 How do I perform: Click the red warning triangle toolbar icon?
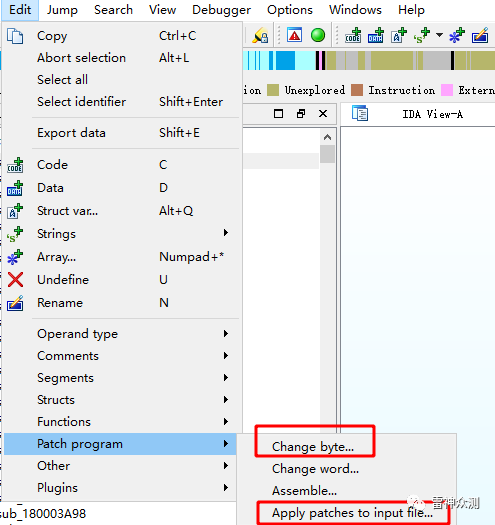point(294,35)
